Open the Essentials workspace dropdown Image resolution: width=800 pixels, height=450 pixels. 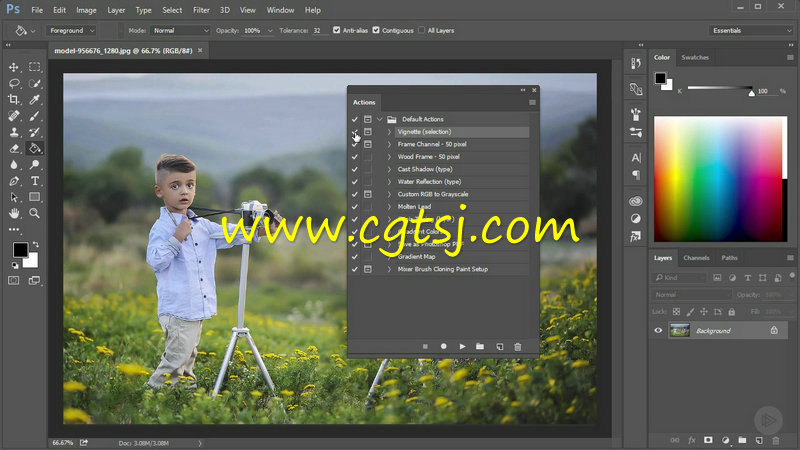[751, 31]
